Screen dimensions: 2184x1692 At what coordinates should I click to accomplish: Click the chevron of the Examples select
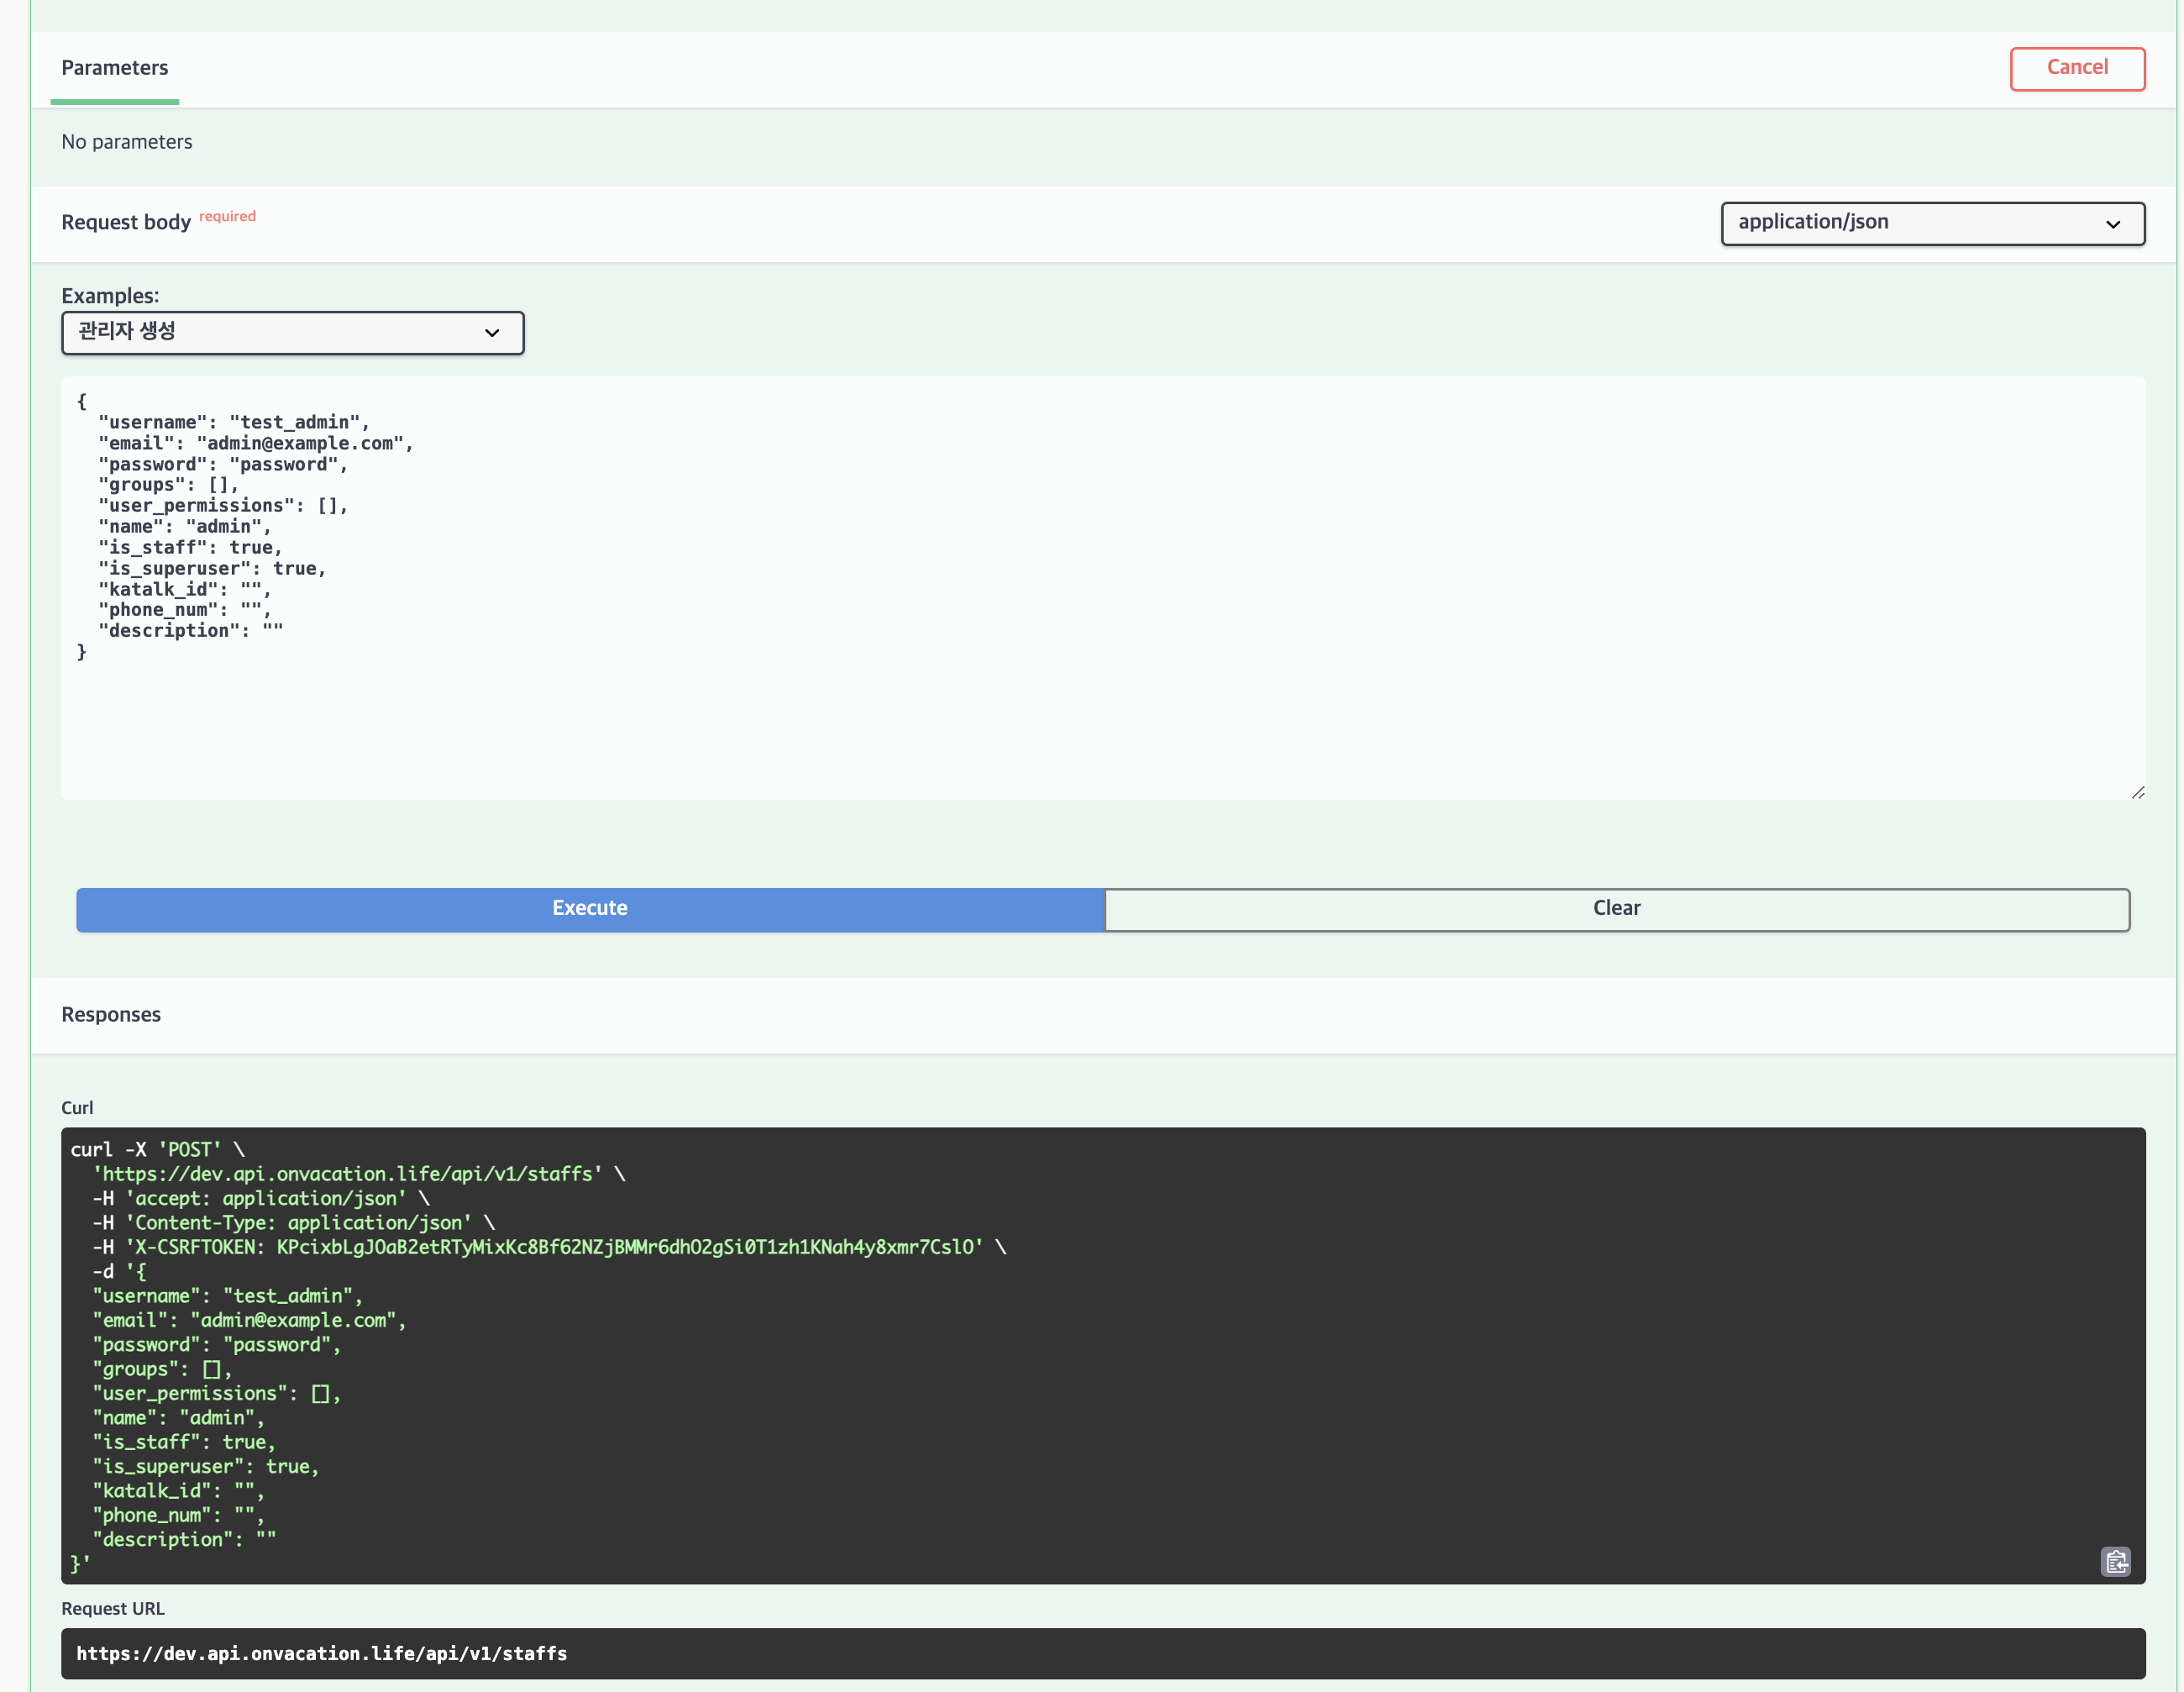coord(491,333)
